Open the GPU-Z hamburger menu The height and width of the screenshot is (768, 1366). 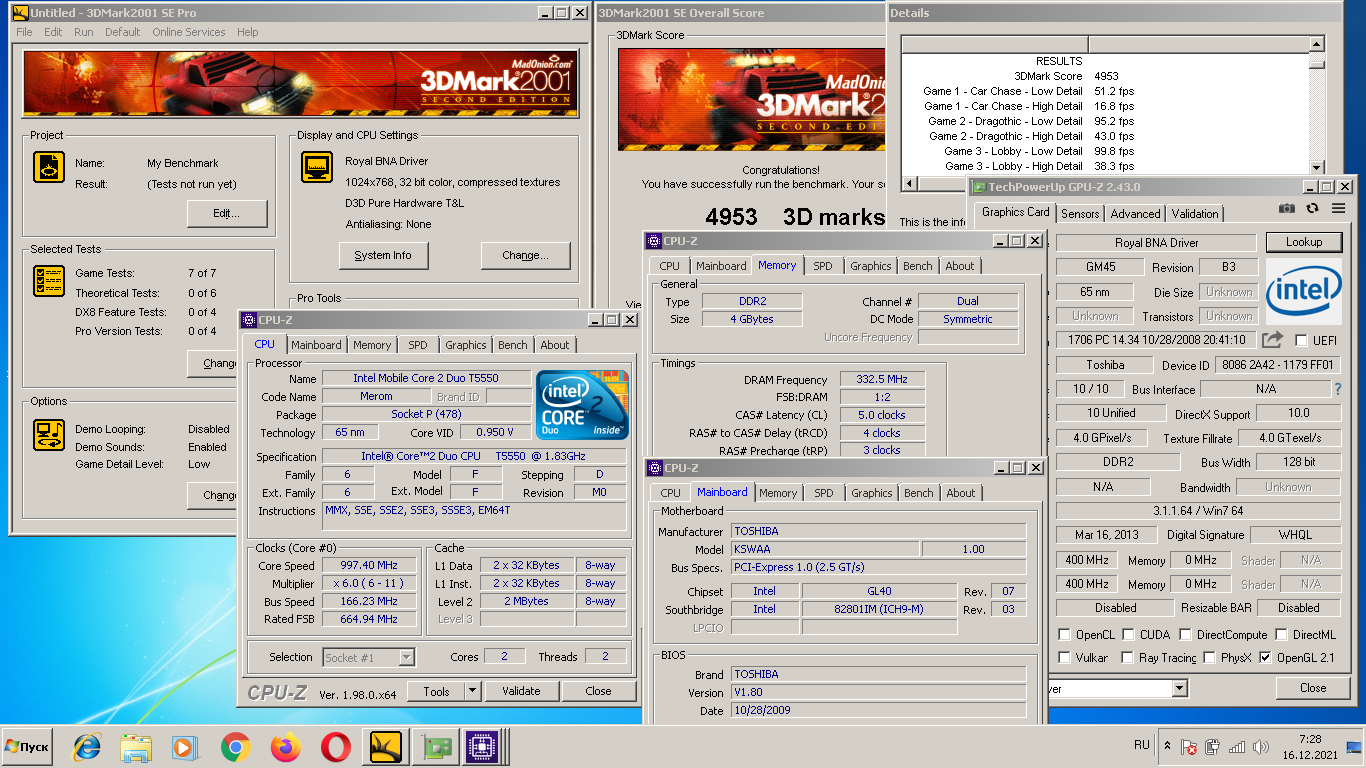tap(1338, 208)
